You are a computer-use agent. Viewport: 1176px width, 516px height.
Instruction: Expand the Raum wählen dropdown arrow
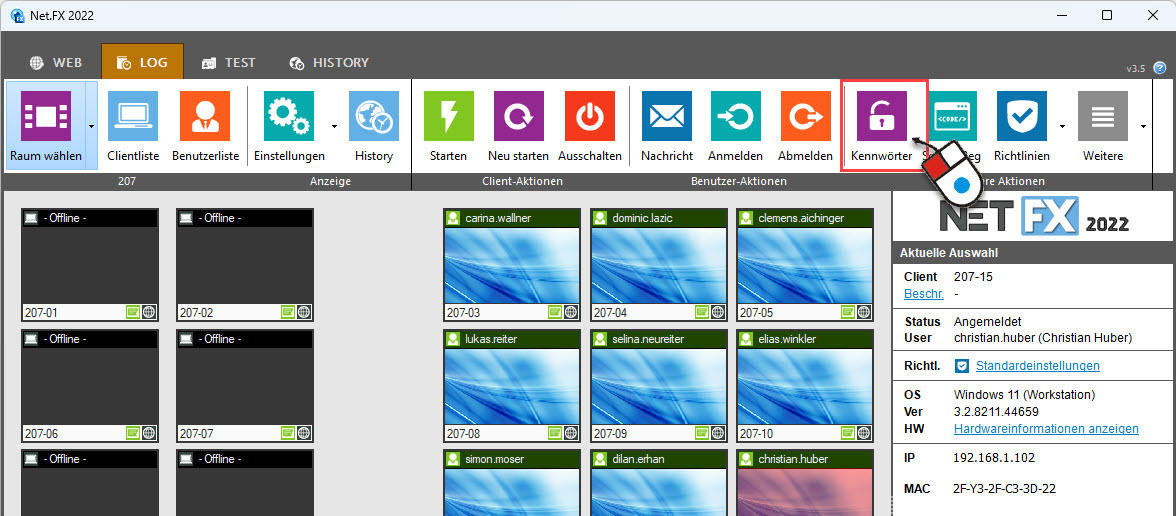tap(92, 126)
